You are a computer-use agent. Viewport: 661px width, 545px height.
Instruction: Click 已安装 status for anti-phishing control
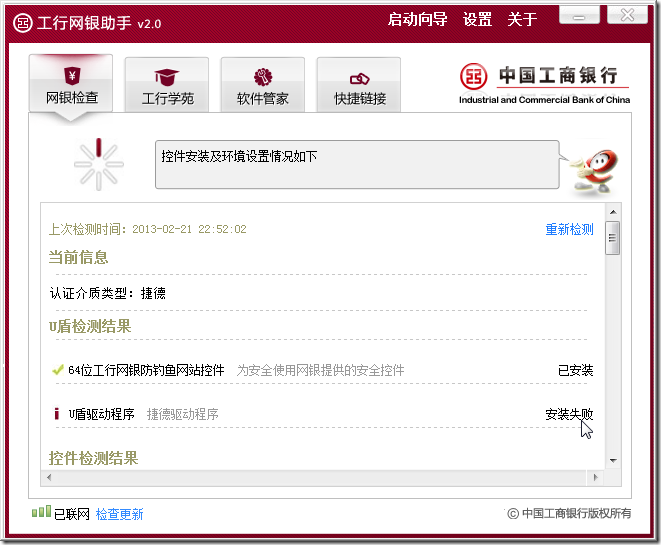click(575, 370)
